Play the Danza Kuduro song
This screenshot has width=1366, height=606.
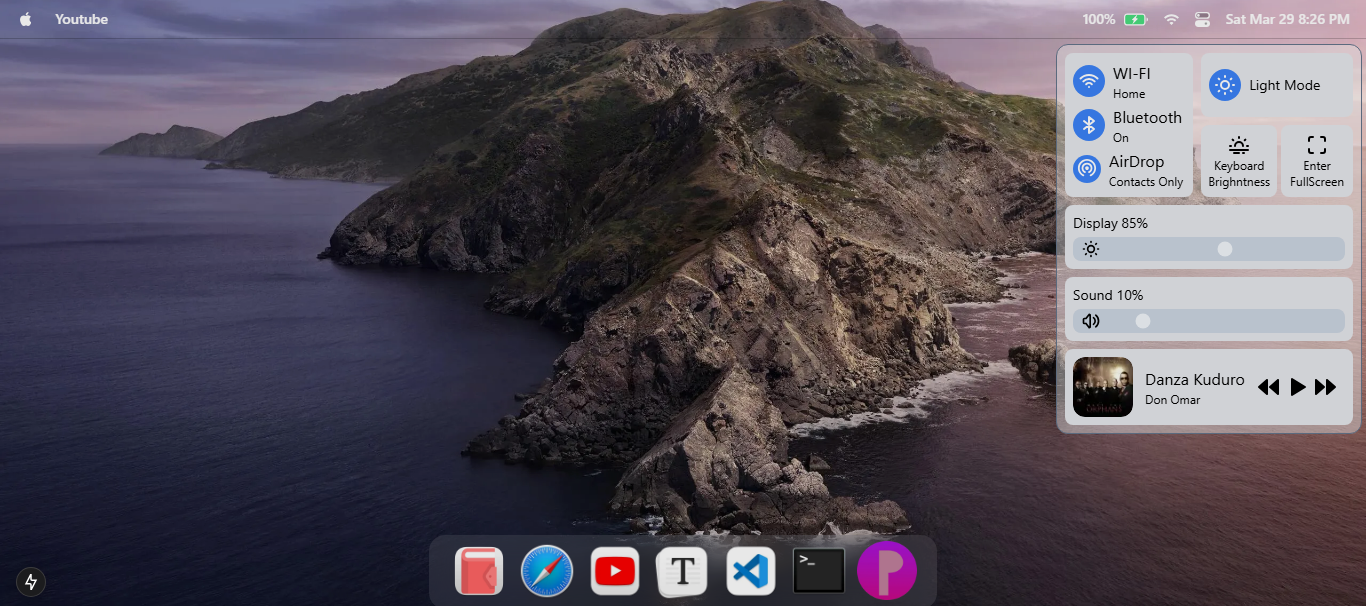tap(1298, 387)
